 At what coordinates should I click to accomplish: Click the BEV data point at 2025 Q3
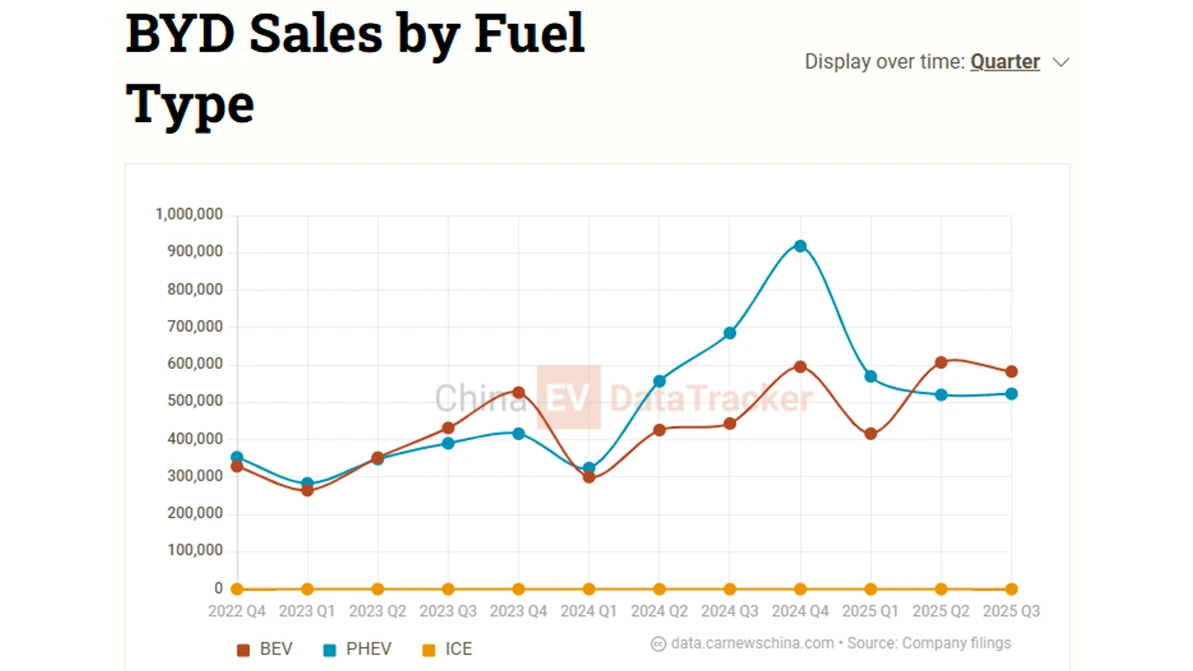pos(1012,372)
